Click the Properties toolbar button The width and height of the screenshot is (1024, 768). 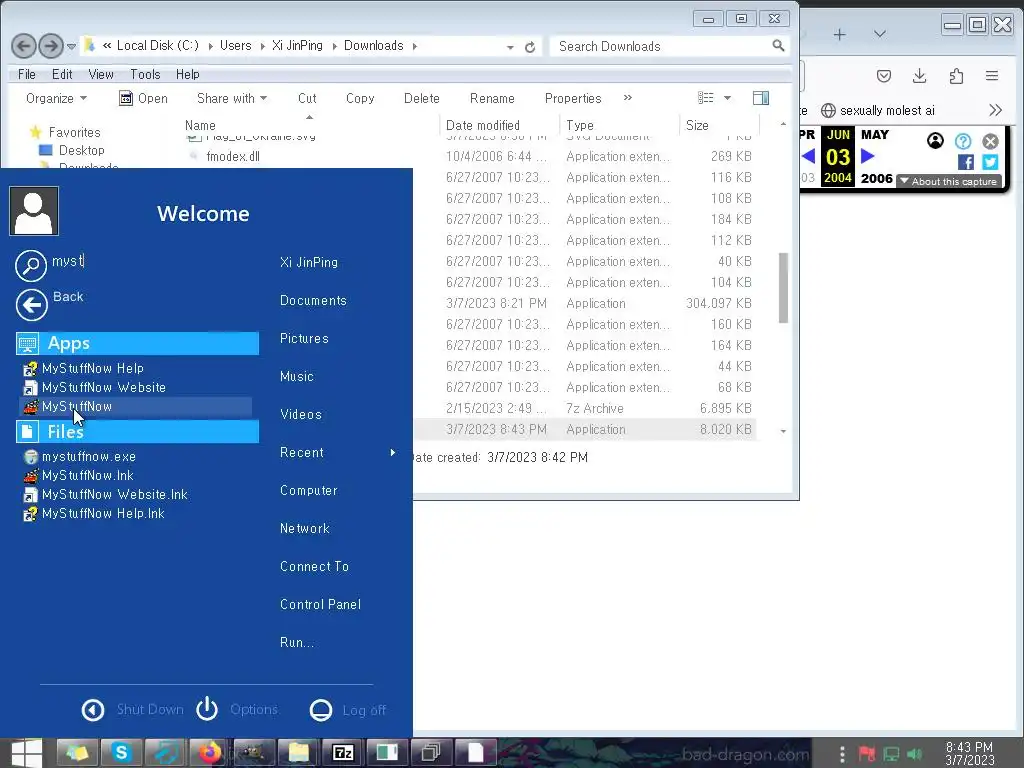[573, 98]
